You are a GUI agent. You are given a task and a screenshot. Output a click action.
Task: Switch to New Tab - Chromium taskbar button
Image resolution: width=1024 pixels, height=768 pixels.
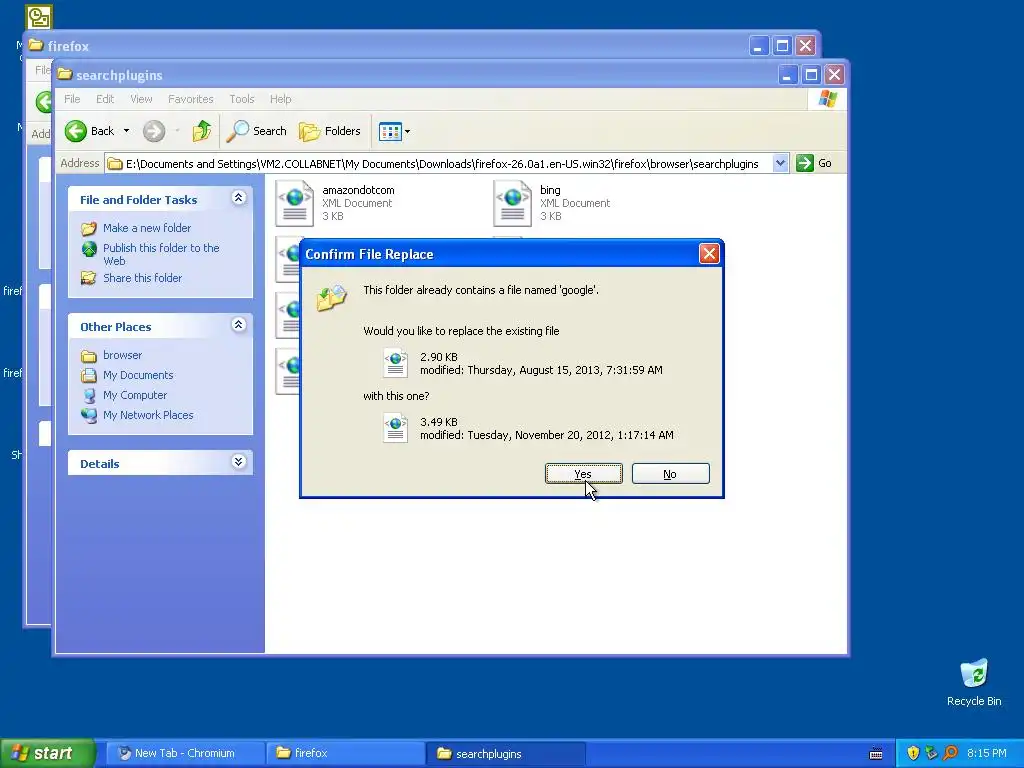[185, 753]
